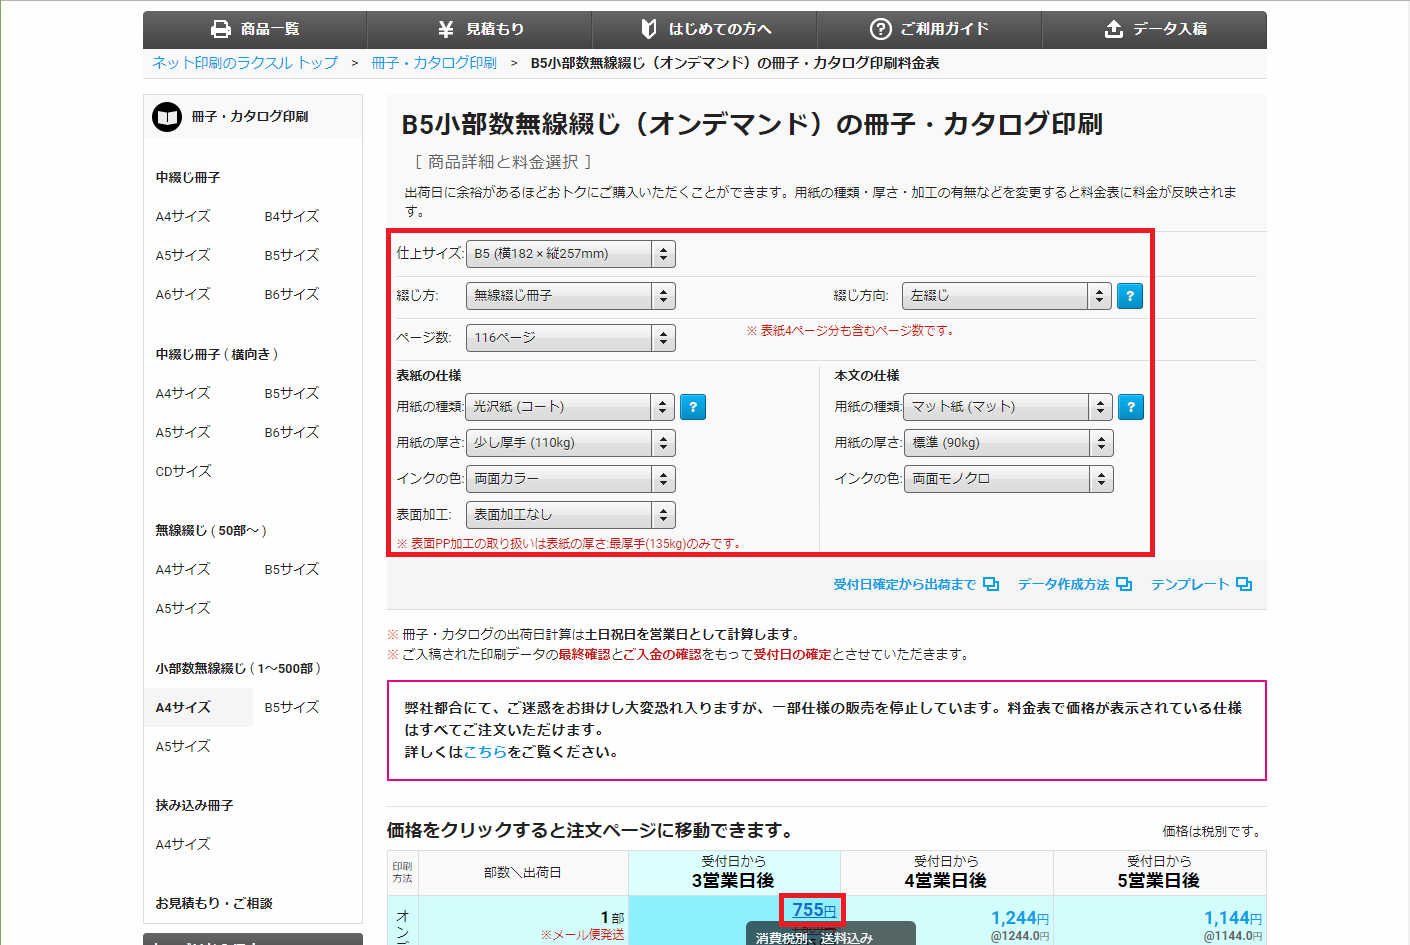
Task: Expand the 表面加工 dropdown
Action: coord(570,515)
